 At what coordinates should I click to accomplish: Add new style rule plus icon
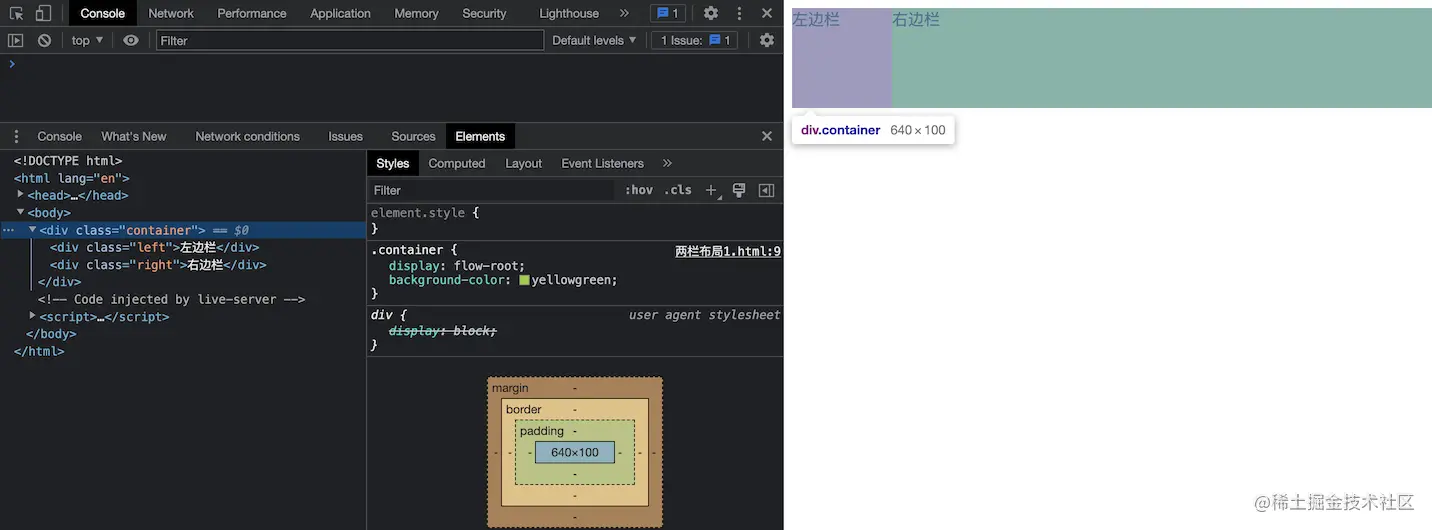click(711, 190)
